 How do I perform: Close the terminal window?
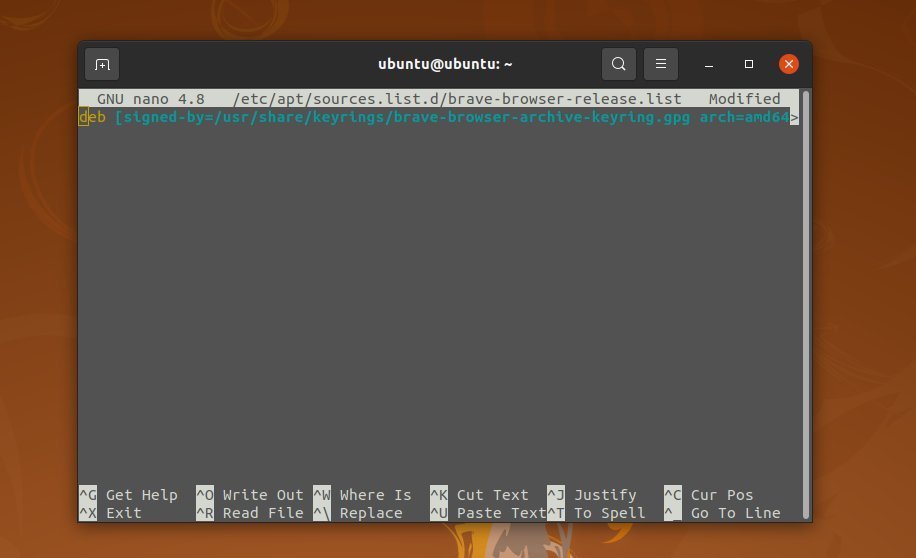[789, 64]
